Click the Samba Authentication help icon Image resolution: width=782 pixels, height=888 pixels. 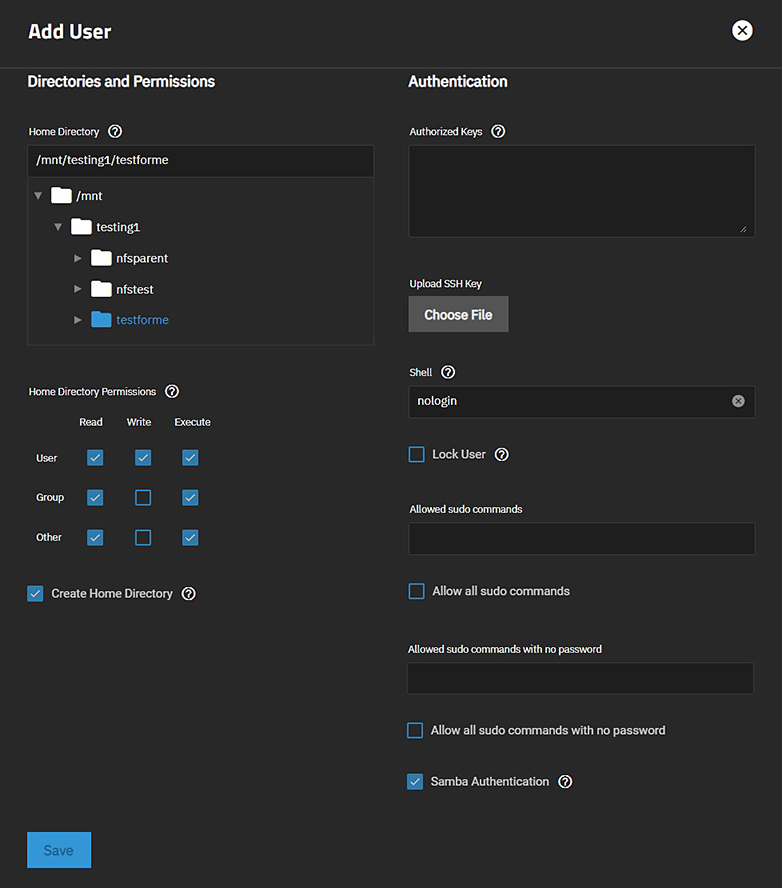(565, 781)
